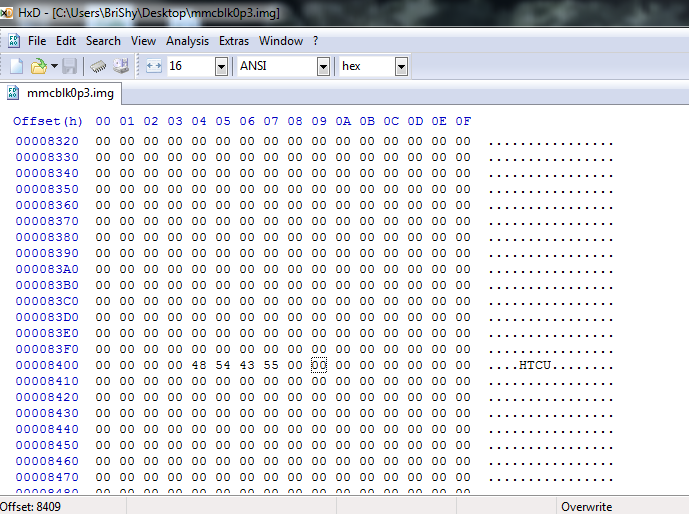Viewport: 689px width, 514px height.
Task: Expand the Open file dropdown arrow
Action: [x=54, y=66]
